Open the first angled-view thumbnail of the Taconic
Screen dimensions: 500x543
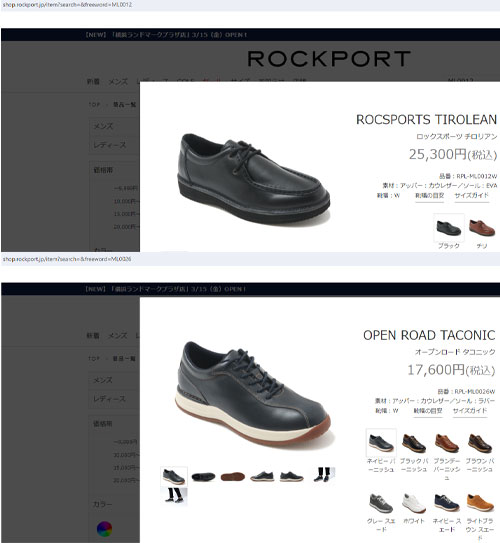tap(174, 476)
